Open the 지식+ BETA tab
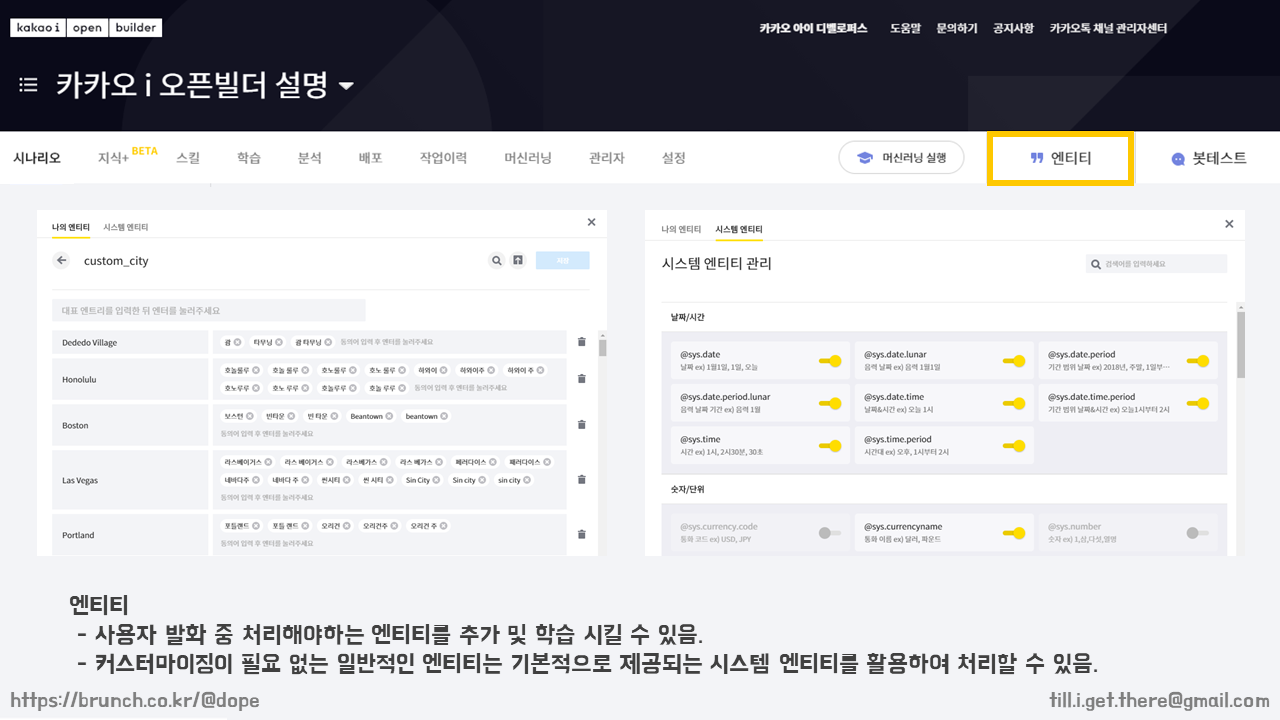 pos(128,156)
